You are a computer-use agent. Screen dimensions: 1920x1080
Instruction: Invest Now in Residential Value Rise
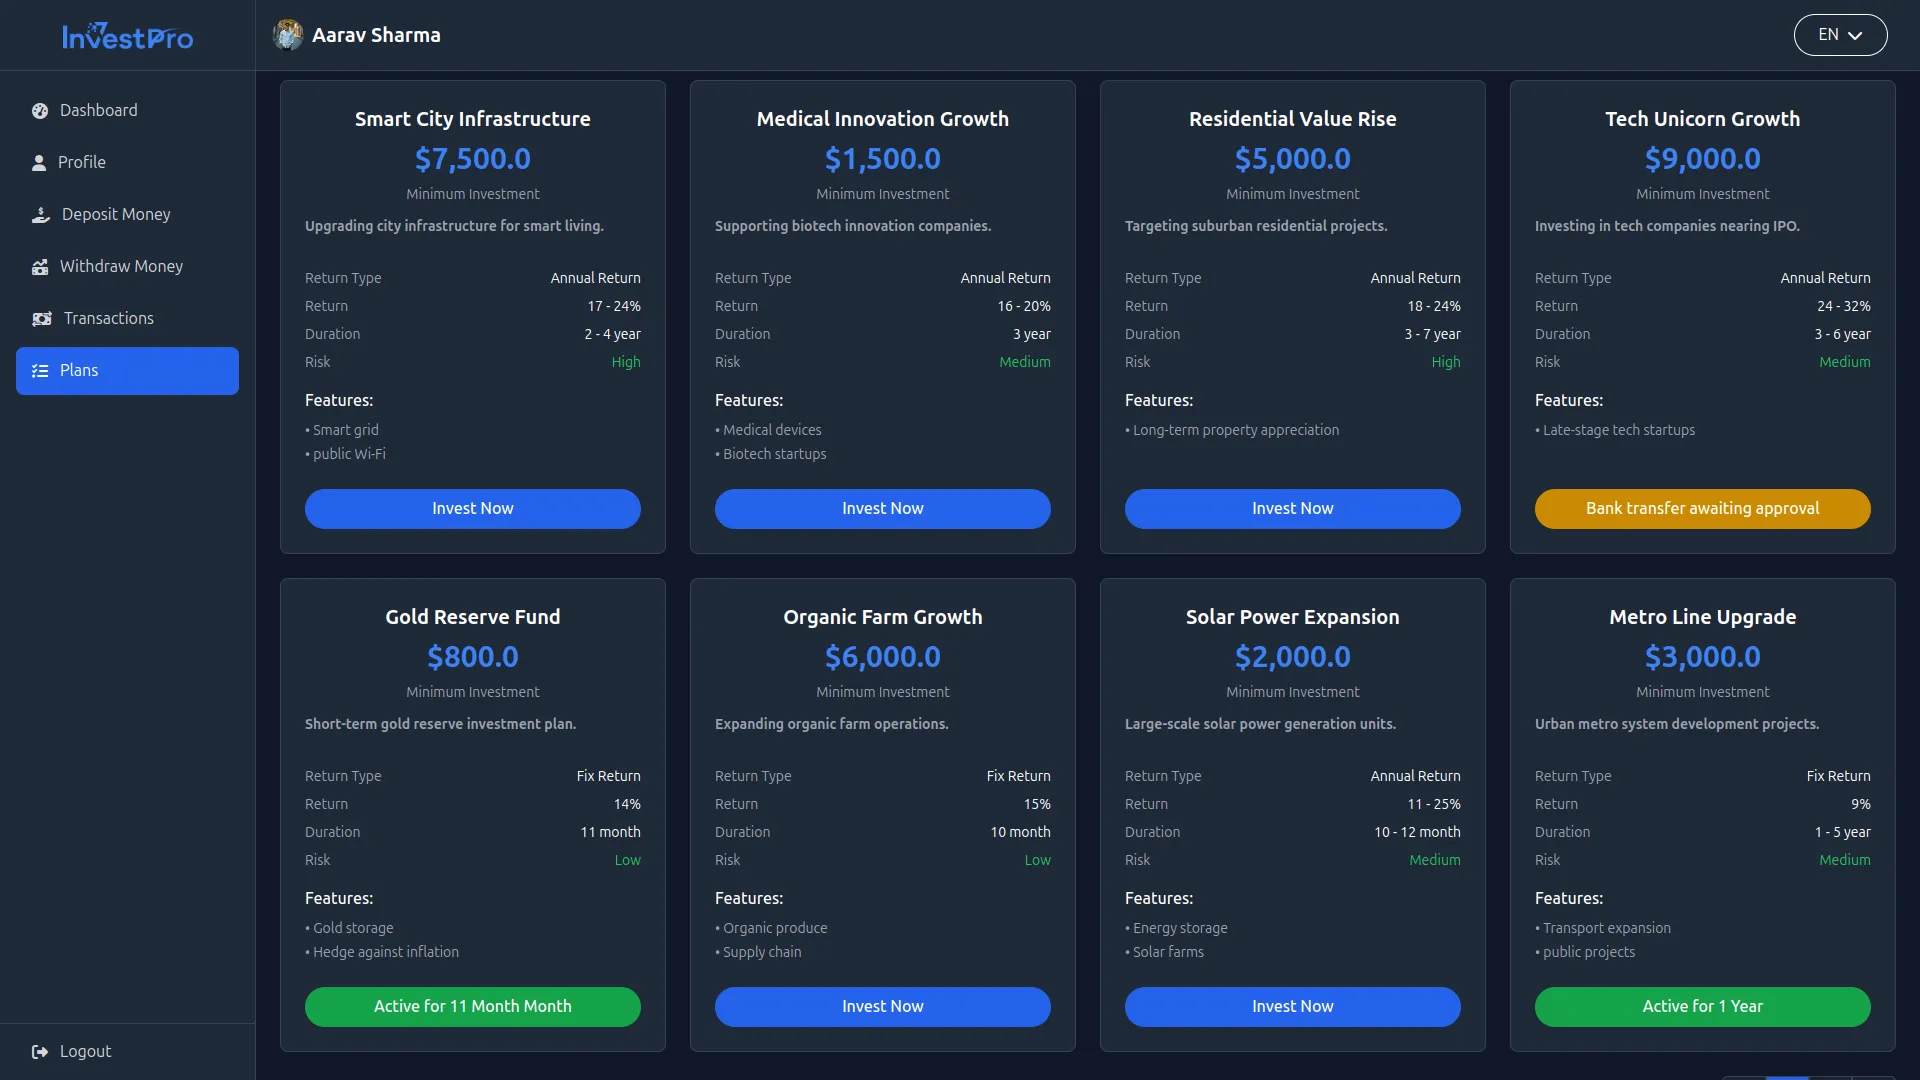click(x=1292, y=508)
